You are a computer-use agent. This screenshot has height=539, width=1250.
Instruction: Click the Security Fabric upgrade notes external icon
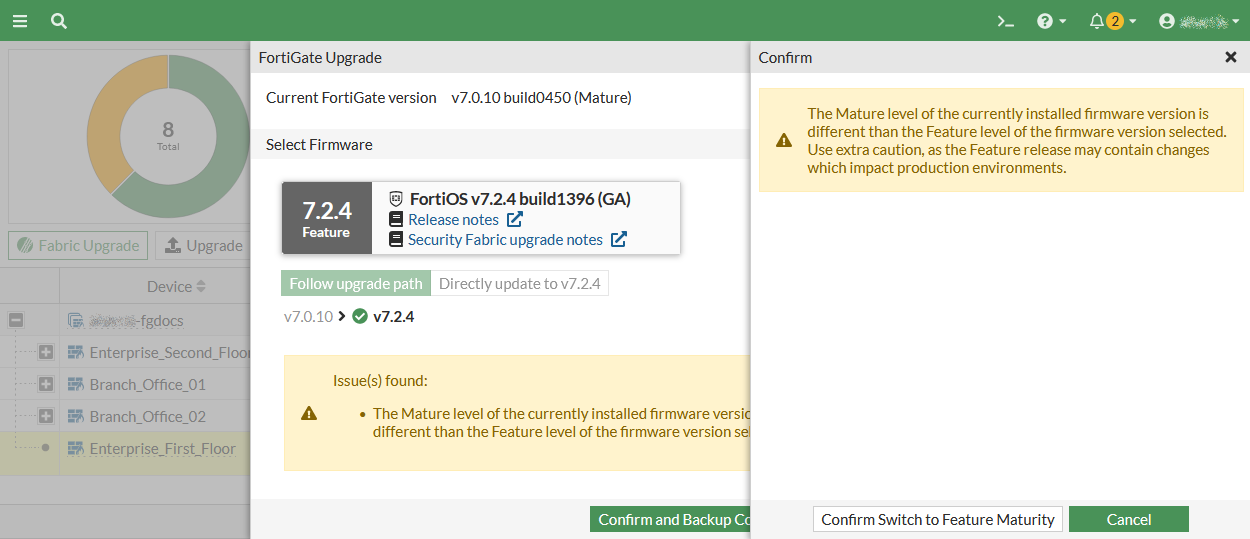[619, 239]
